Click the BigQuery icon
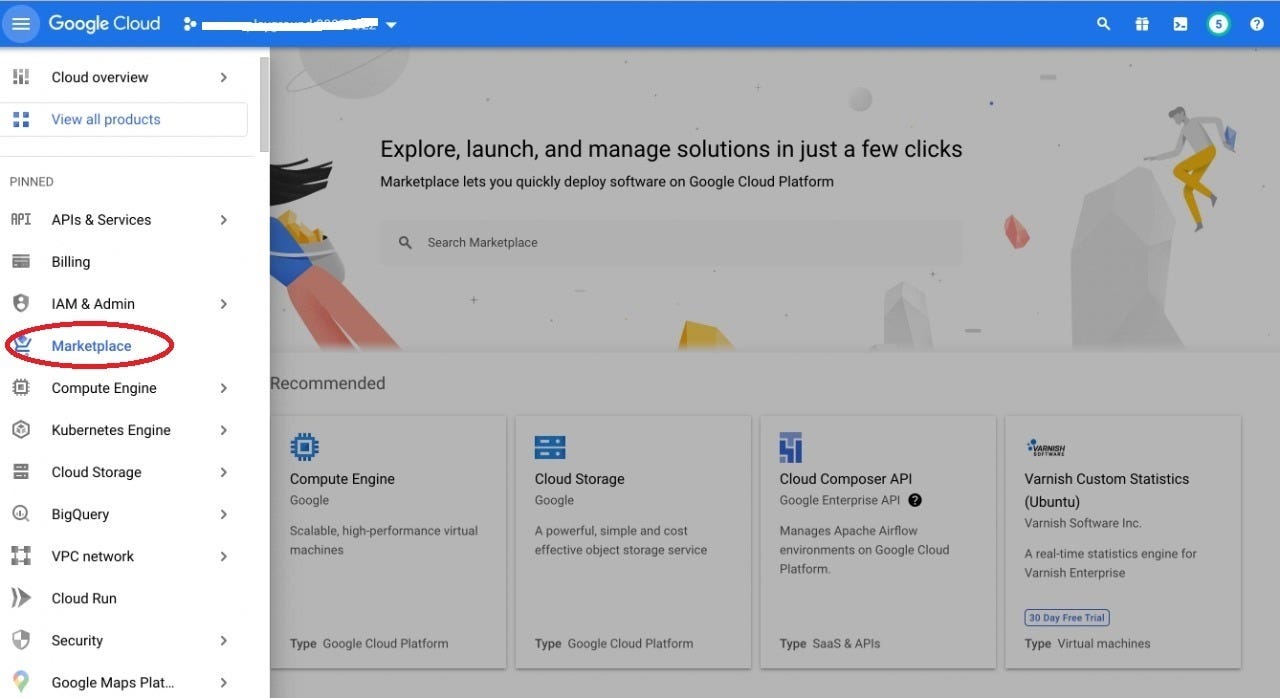 coord(21,513)
